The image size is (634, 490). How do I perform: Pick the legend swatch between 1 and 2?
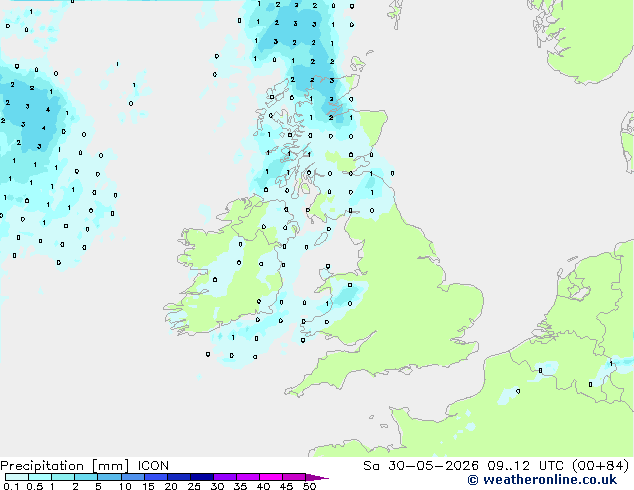(63, 477)
